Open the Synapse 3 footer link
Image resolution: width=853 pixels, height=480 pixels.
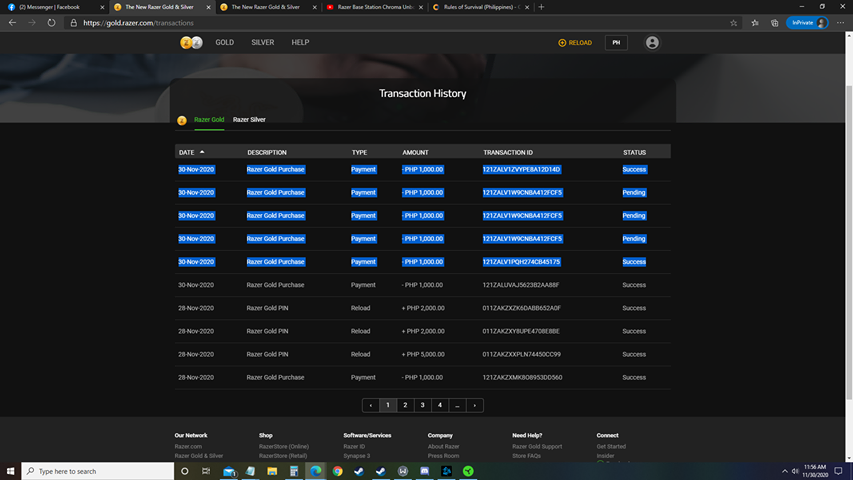click(356, 456)
